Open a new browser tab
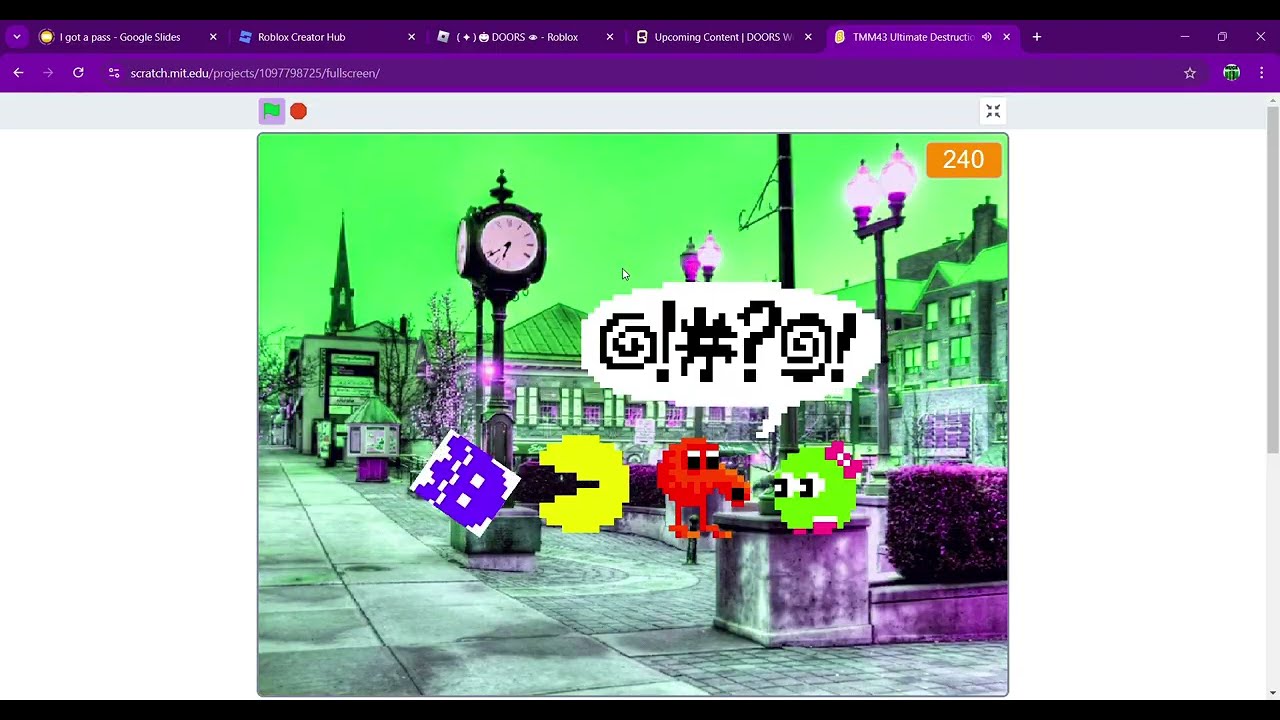 click(1037, 37)
